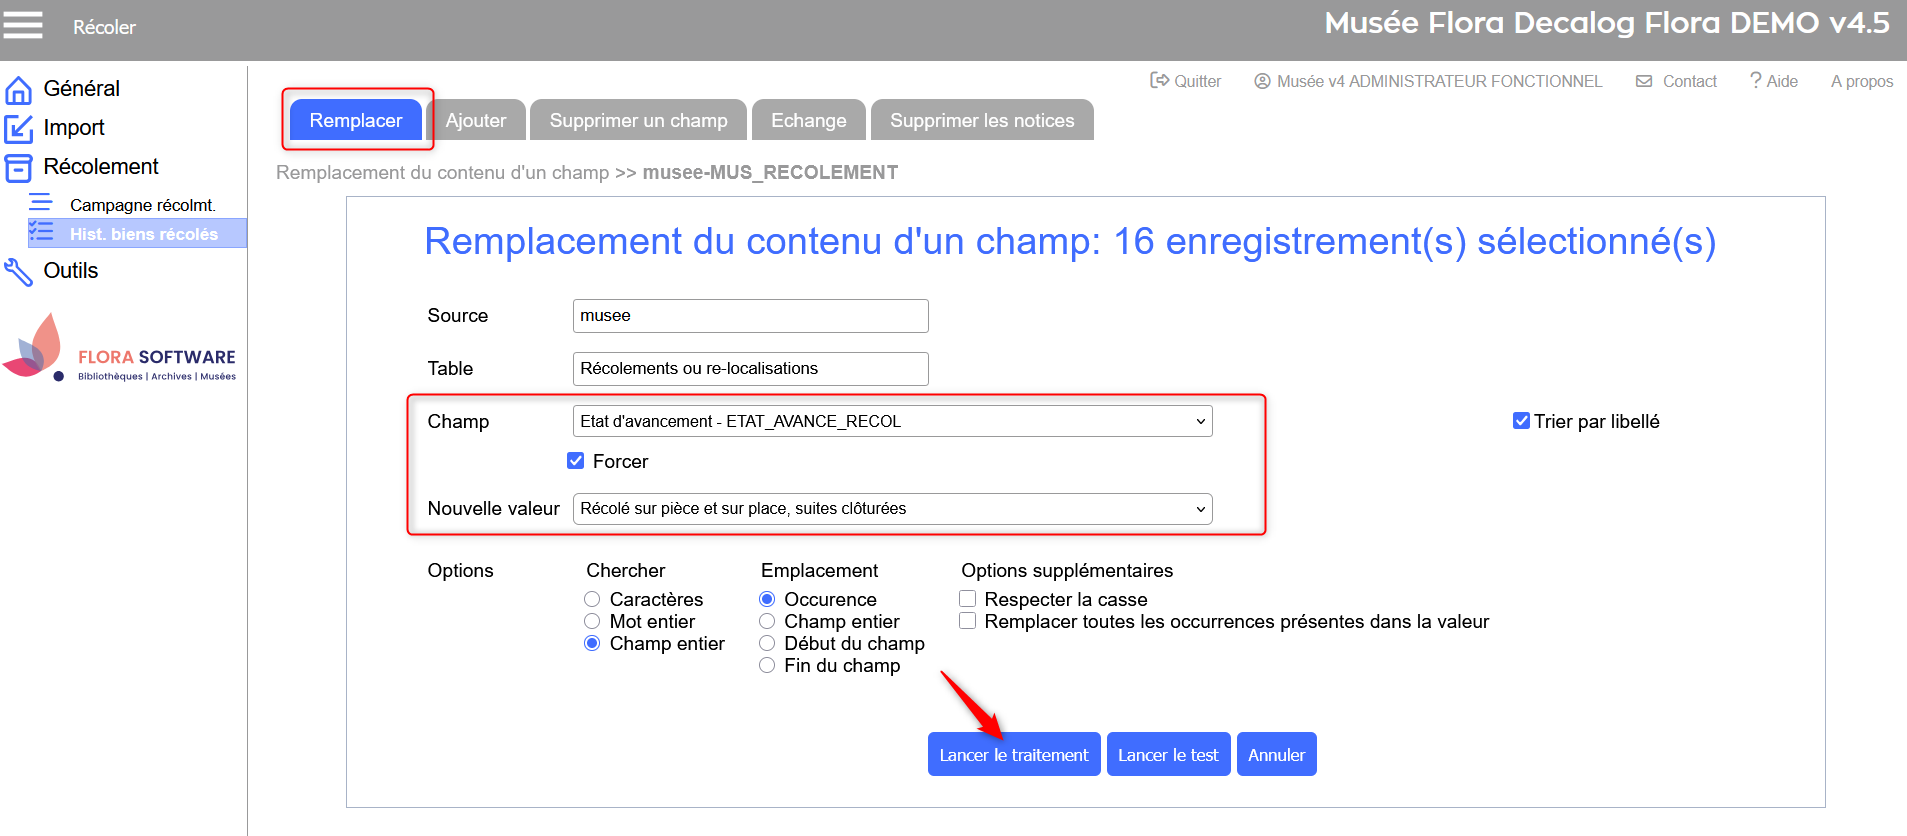The height and width of the screenshot is (836, 1907).
Task: Switch to the Remplacer tab
Action: 356,120
